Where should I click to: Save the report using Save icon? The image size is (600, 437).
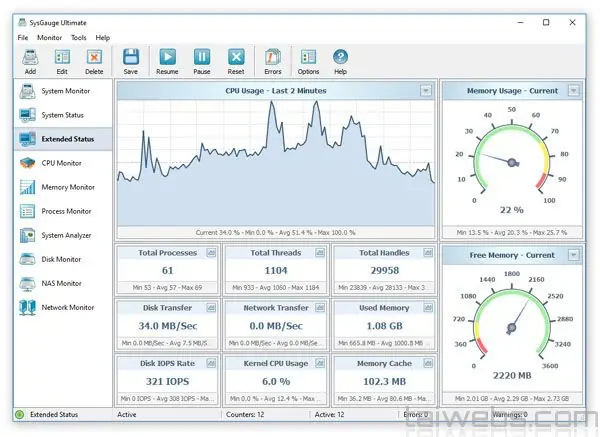point(130,61)
